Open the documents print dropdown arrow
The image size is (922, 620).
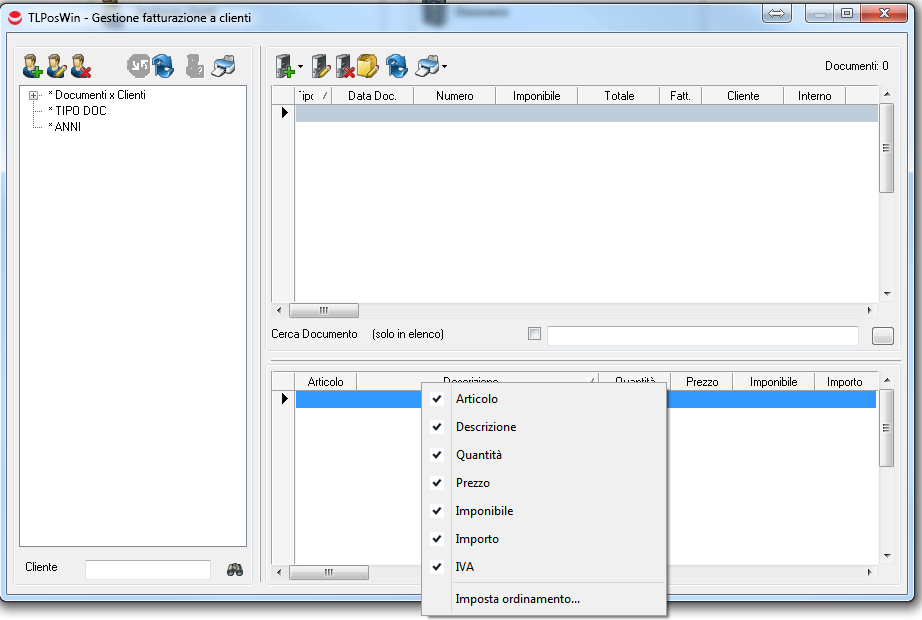(x=444, y=68)
